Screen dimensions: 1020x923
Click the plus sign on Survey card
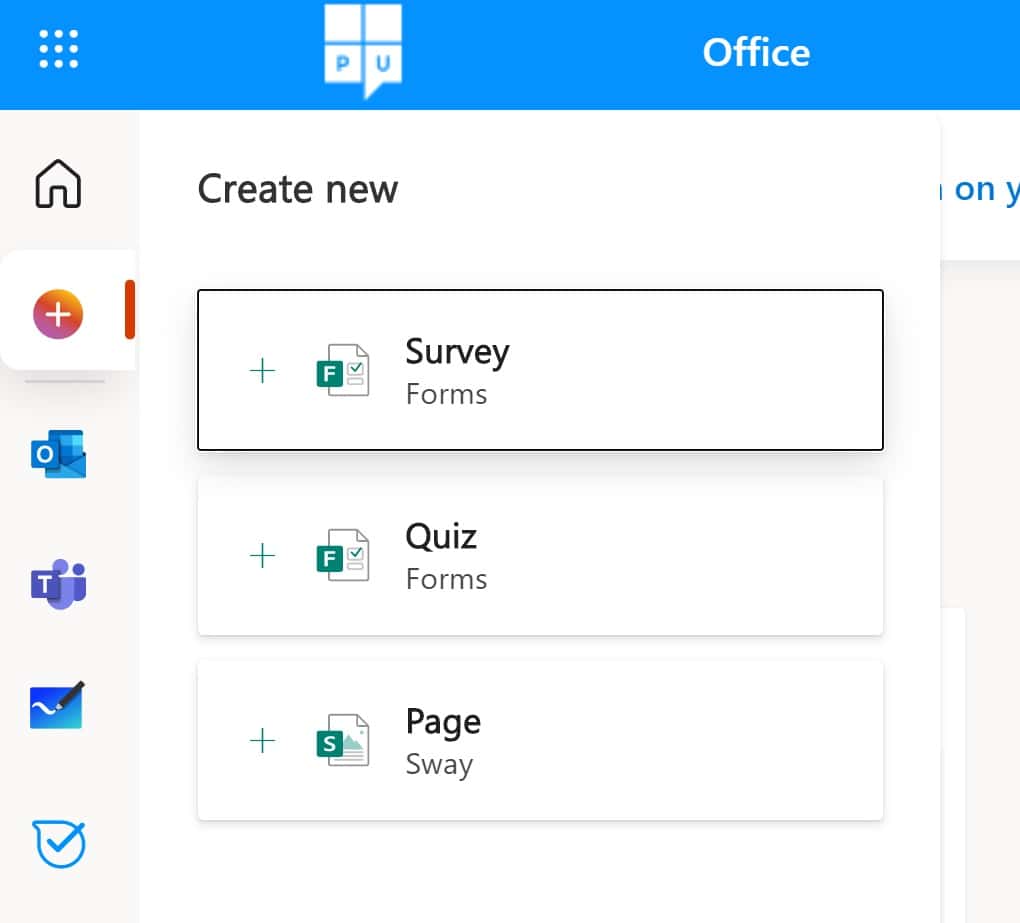coord(262,371)
